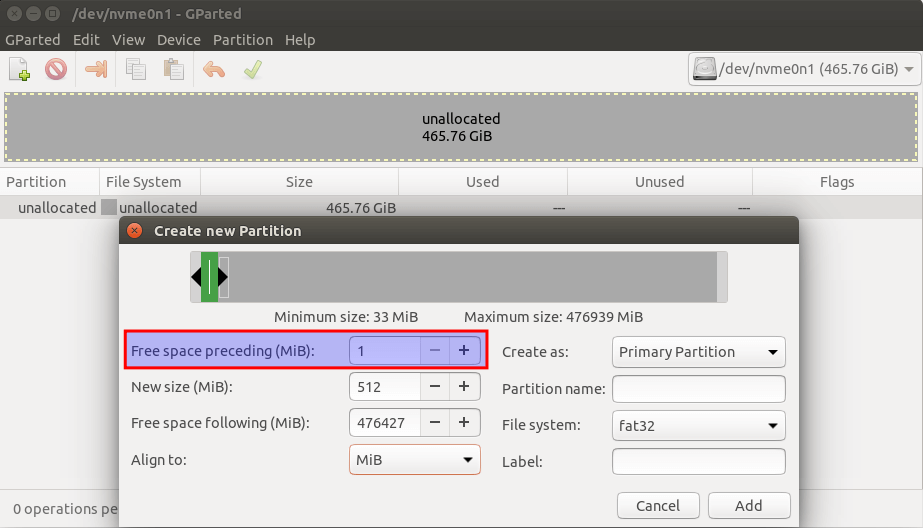This screenshot has height=528, width=923.
Task: Click the Partition name text field
Action: (698, 389)
